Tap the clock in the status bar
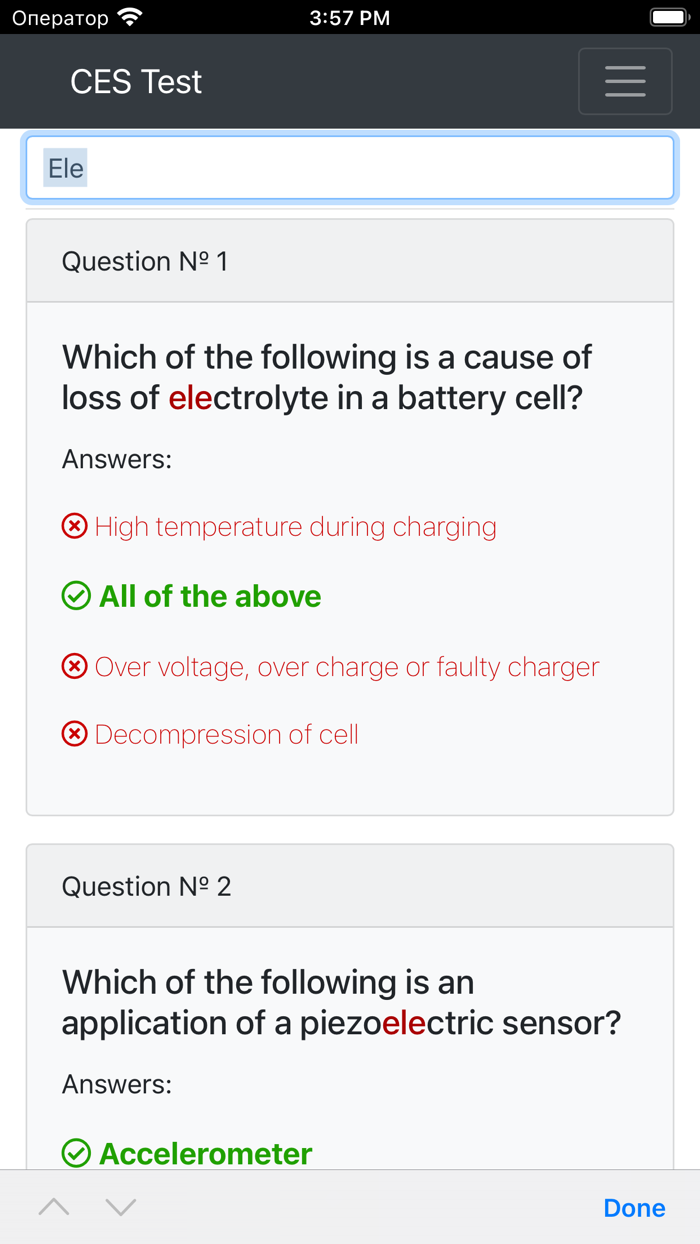Screen dimensions: 700x1244 pos(349,16)
